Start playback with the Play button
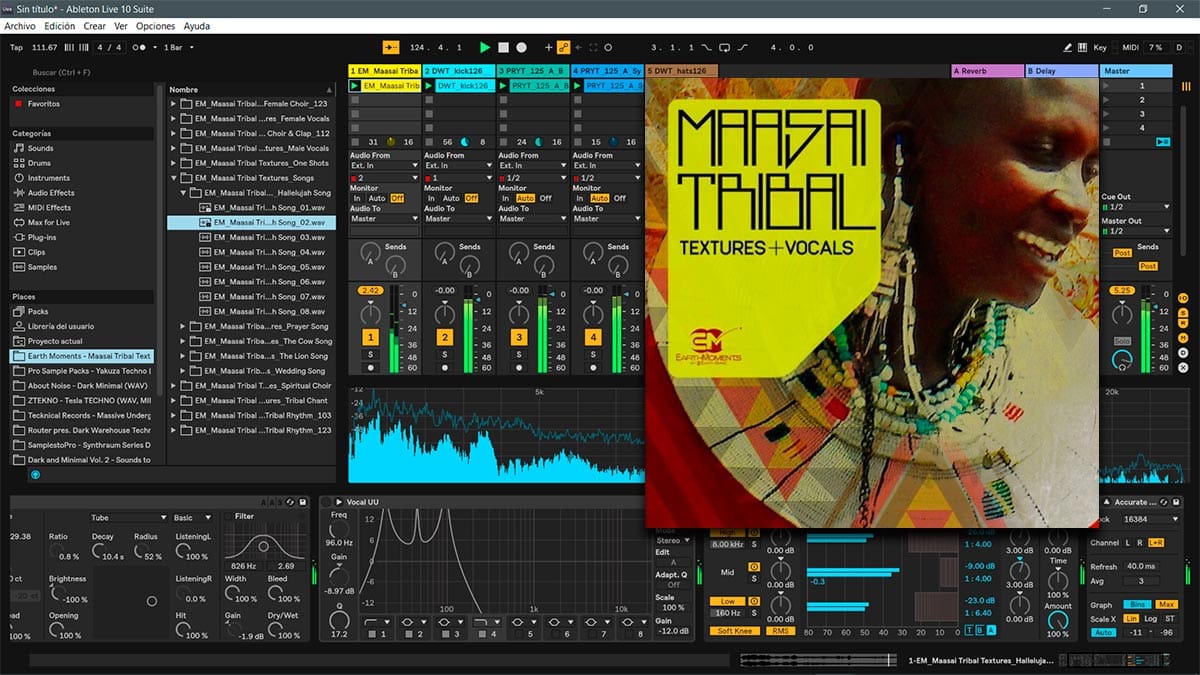 485,47
